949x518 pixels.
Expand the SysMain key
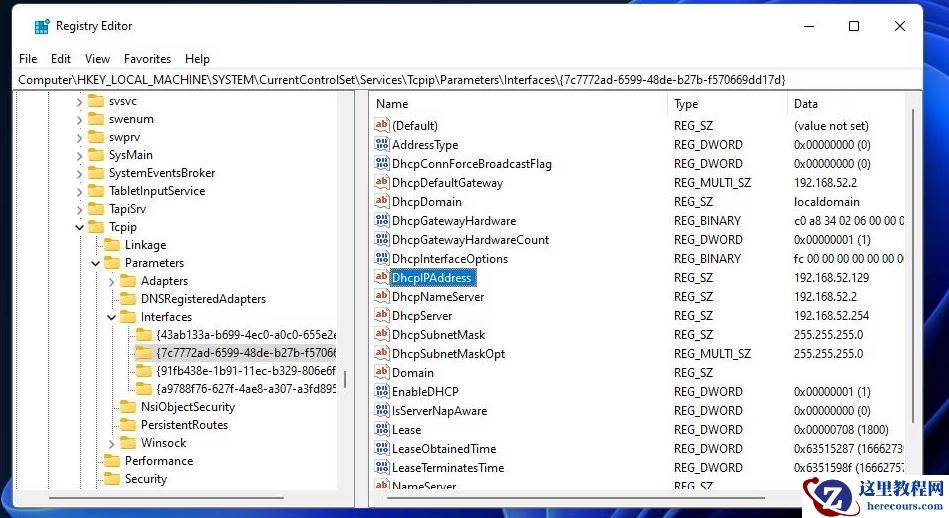click(x=79, y=156)
